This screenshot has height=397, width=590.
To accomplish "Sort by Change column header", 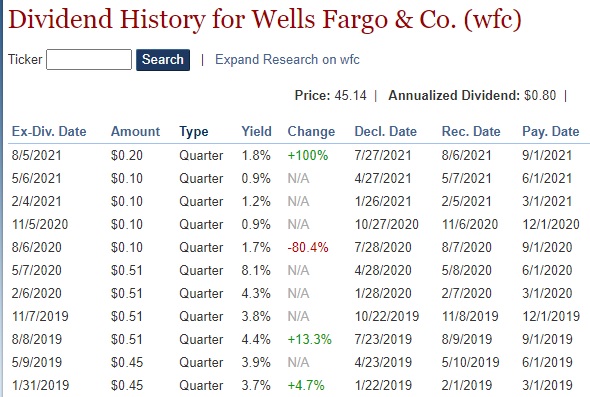I will (x=311, y=132).
